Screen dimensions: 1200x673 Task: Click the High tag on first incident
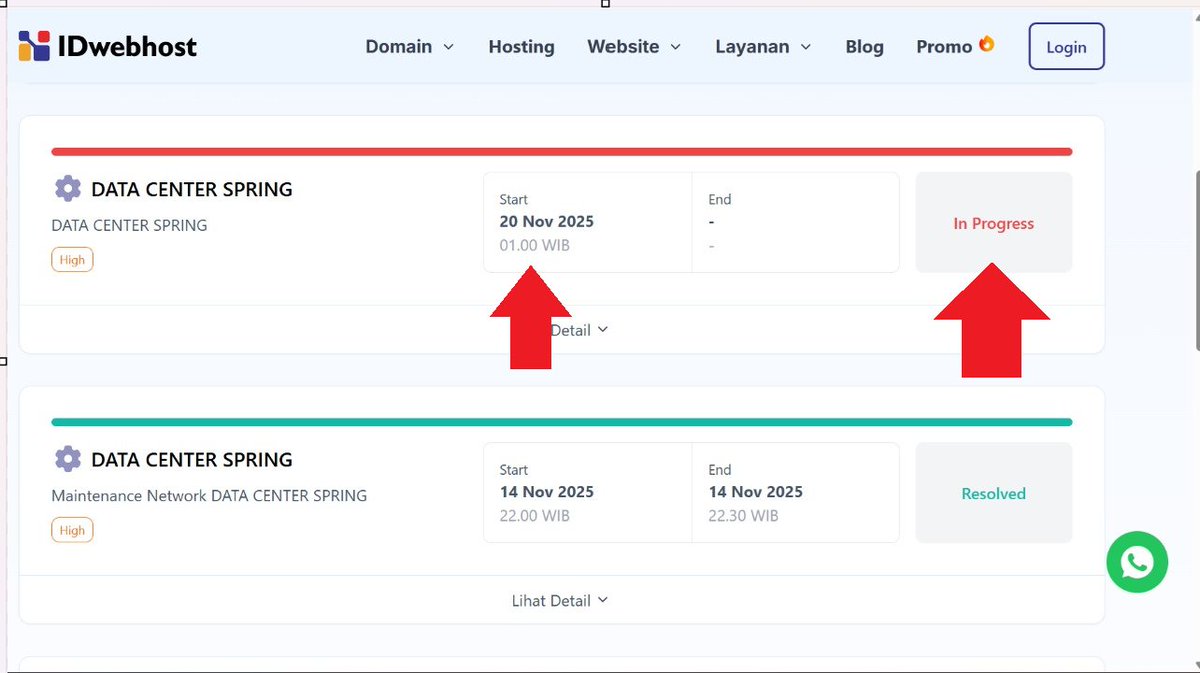click(72, 260)
